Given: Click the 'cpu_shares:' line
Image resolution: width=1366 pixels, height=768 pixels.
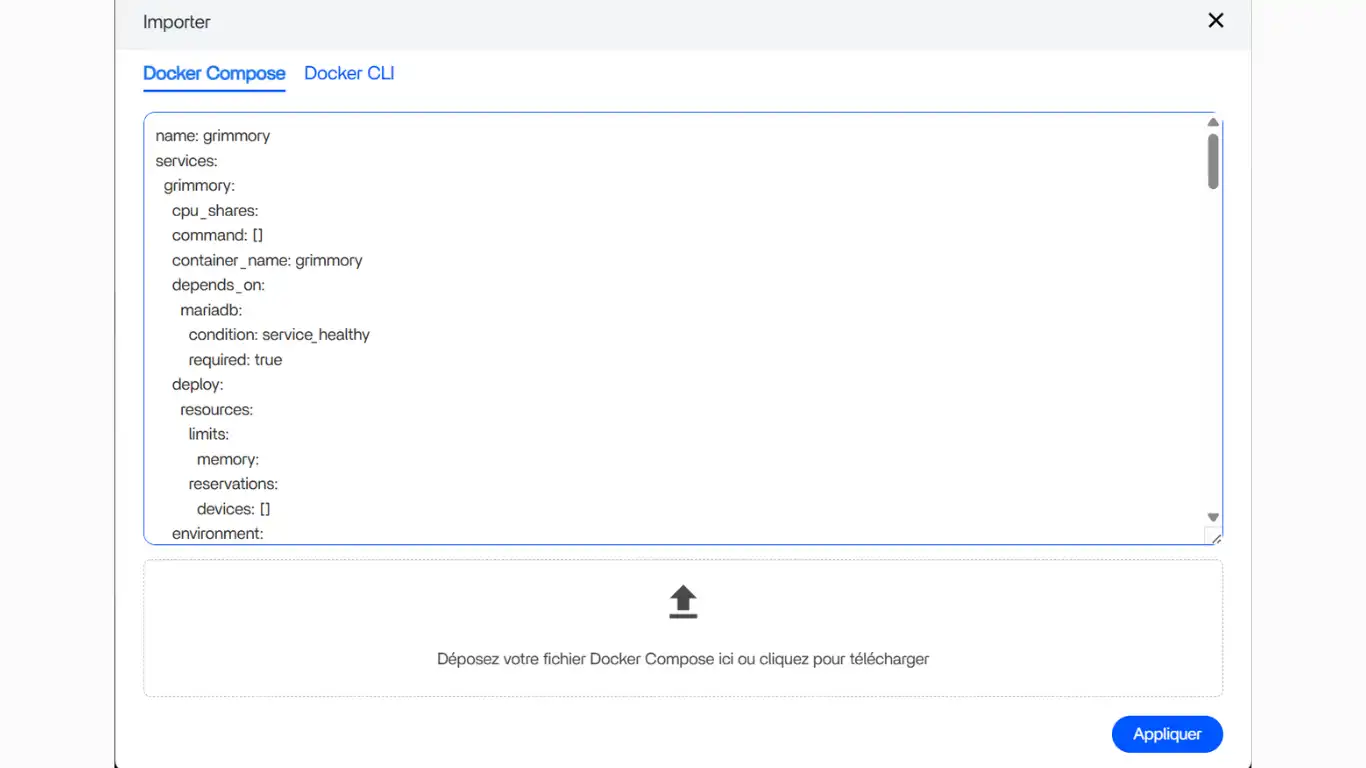Looking at the screenshot, I should (x=215, y=211).
